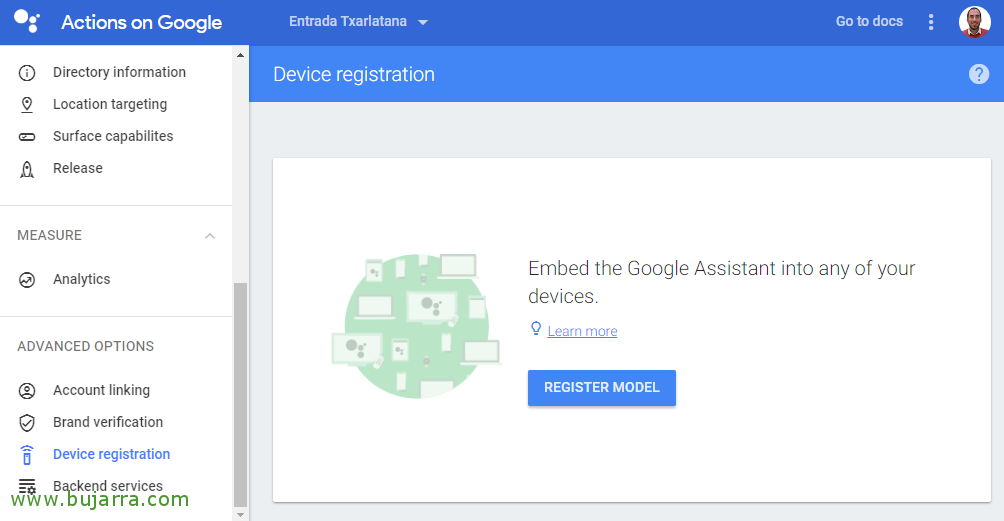The height and width of the screenshot is (521, 1004).
Task: Collapse the MEASURE section chevron
Action: pos(210,236)
